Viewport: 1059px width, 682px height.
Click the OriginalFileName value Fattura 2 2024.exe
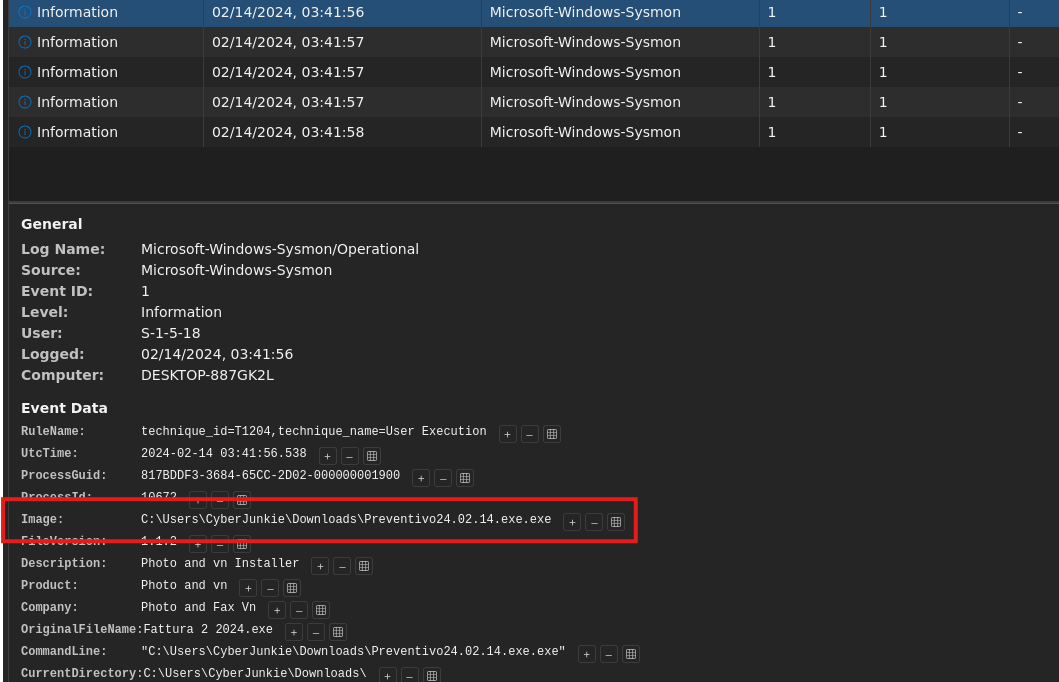pos(208,629)
